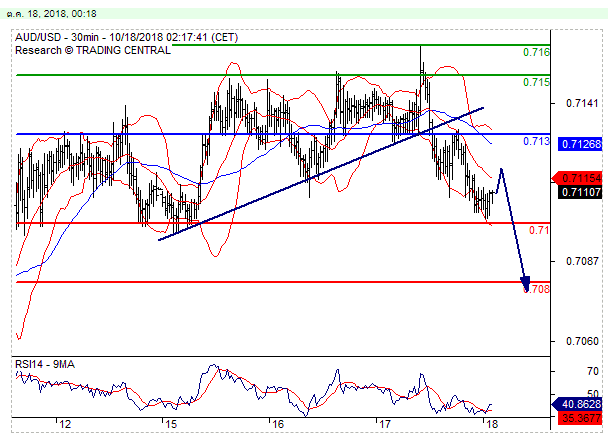Click the 0.7087 price axis value
The image size is (608, 439).
tap(582, 261)
